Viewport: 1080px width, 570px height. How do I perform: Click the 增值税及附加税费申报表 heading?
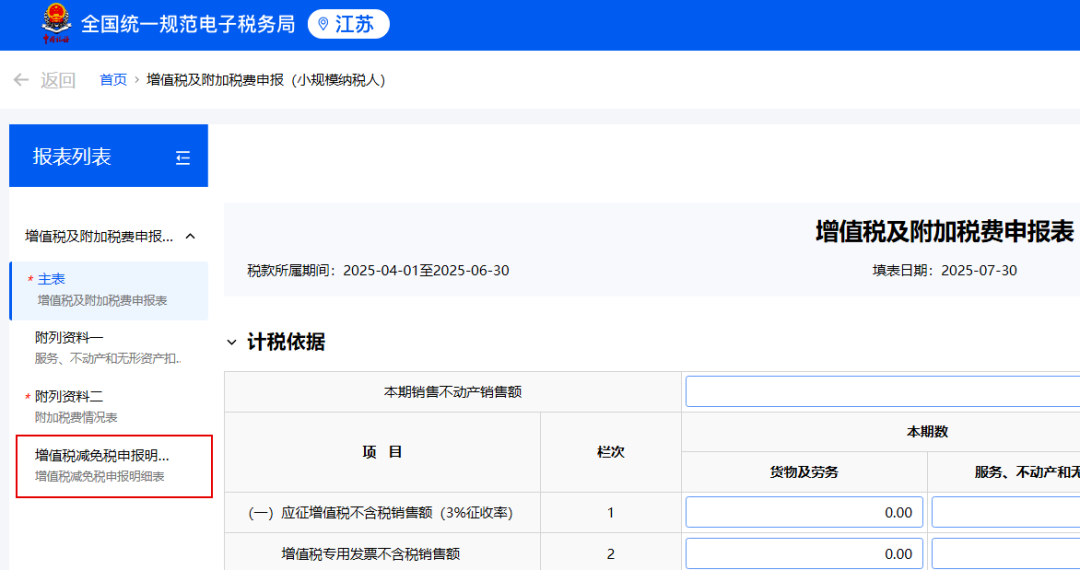pyautogui.click(x=944, y=232)
